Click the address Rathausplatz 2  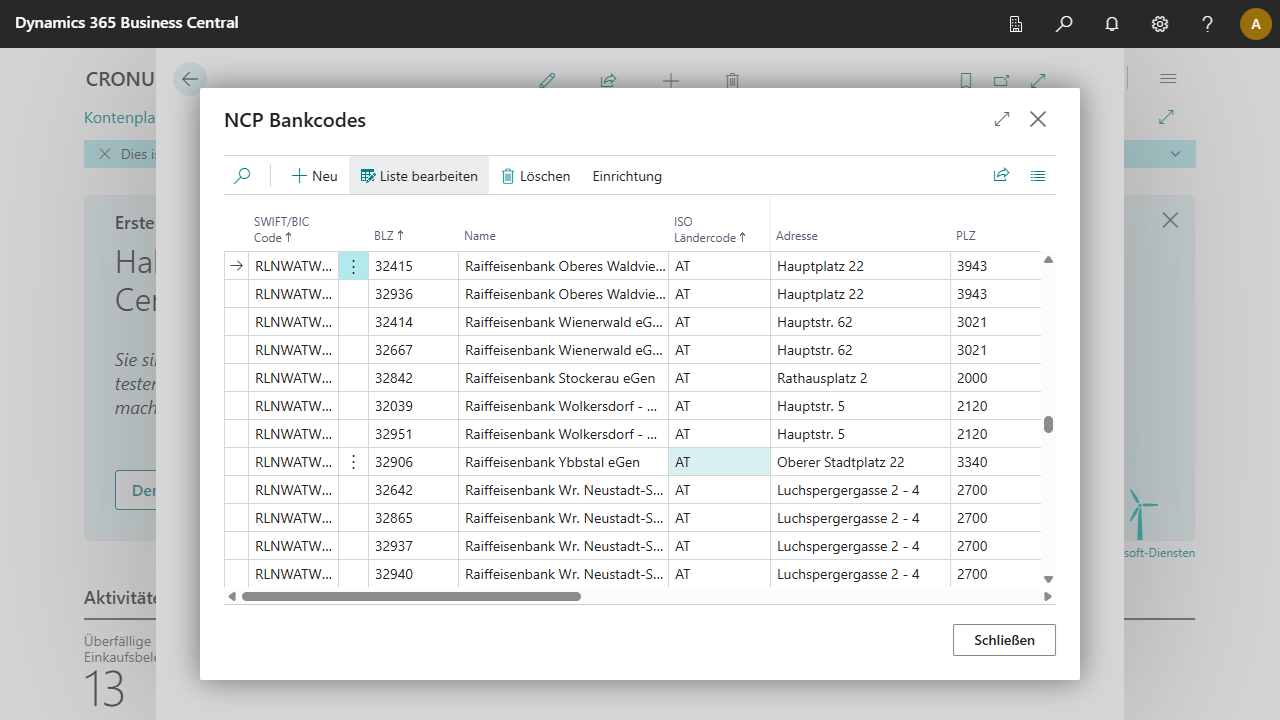[x=822, y=378]
